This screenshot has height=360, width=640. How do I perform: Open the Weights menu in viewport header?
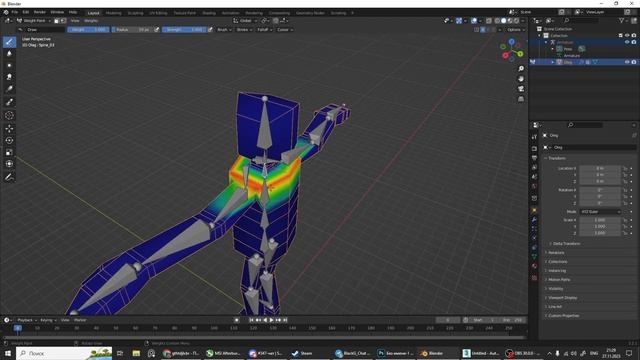(91, 20)
